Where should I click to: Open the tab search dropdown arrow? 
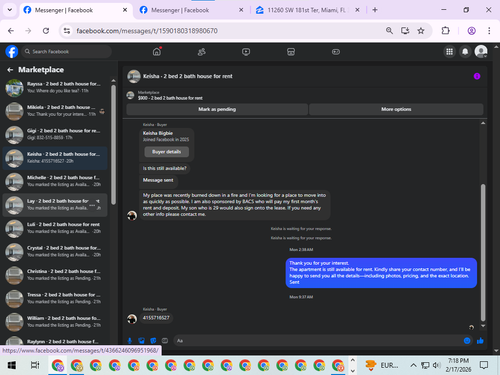10,10
